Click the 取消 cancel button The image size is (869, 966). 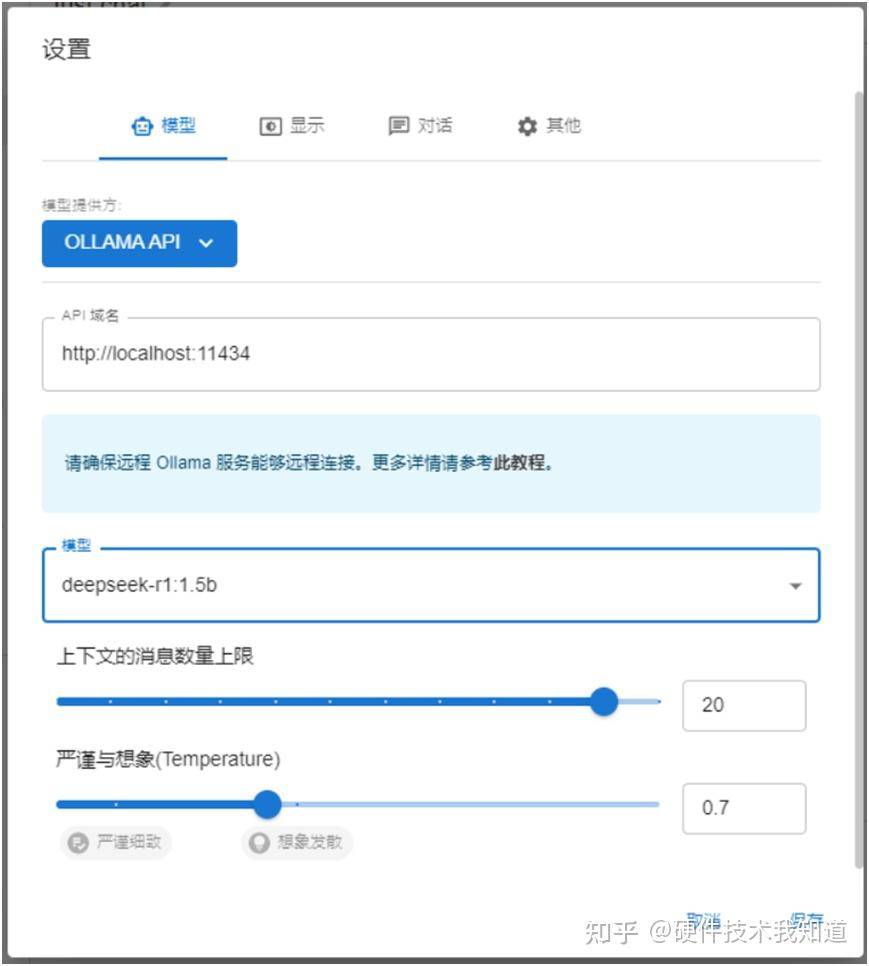pyautogui.click(x=703, y=921)
